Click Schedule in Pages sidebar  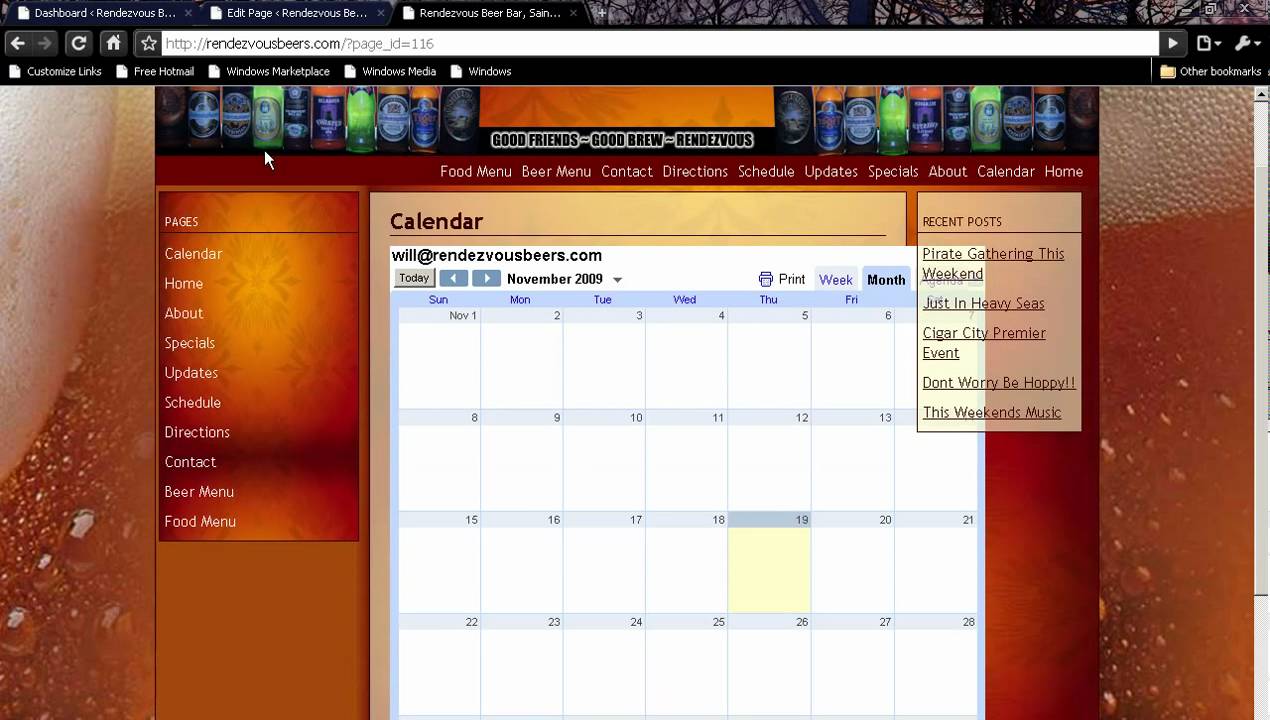pyautogui.click(x=193, y=403)
